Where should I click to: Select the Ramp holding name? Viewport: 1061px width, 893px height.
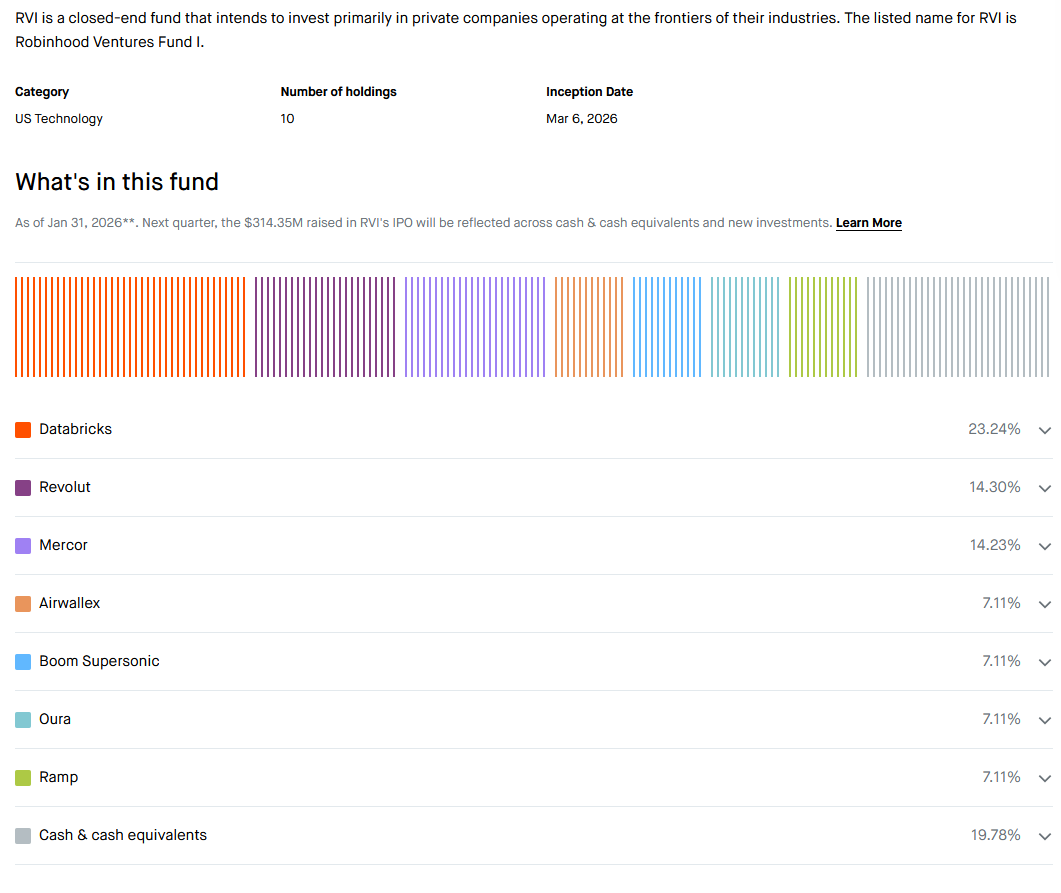coord(58,777)
